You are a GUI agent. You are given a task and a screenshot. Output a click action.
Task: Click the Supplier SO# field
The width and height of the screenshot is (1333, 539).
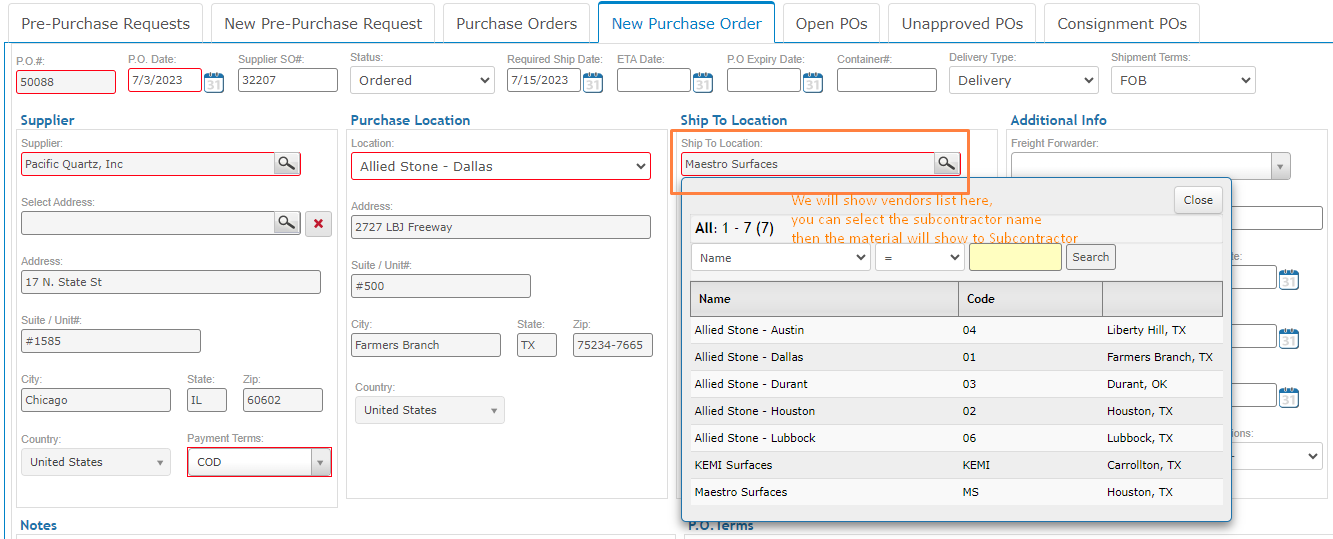(x=288, y=80)
